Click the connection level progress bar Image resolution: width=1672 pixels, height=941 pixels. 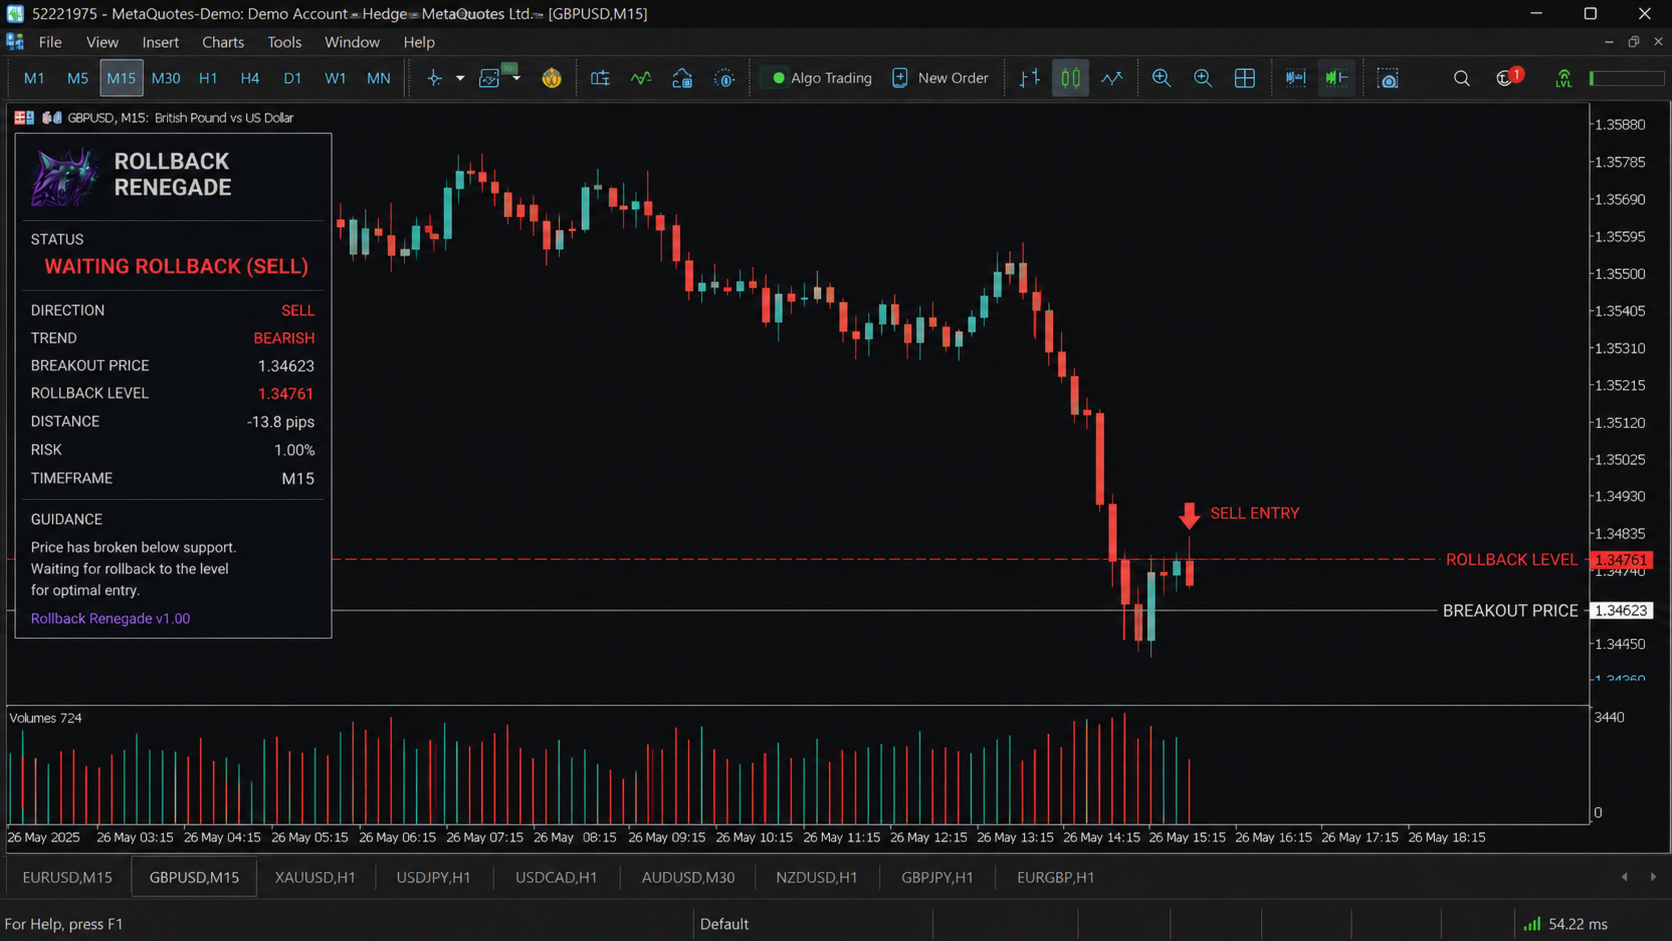(x=1626, y=78)
